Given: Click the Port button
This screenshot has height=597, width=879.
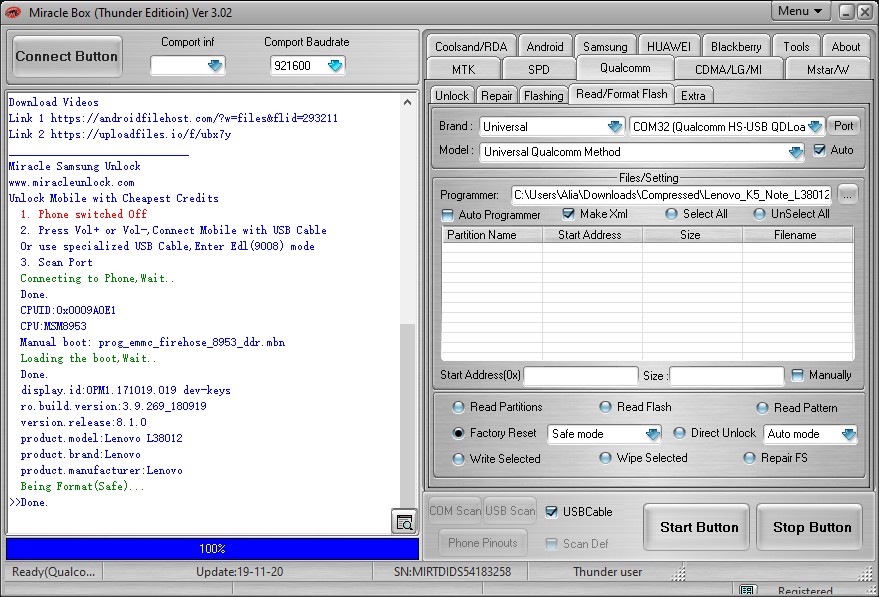Looking at the screenshot, I should (843, 126).
